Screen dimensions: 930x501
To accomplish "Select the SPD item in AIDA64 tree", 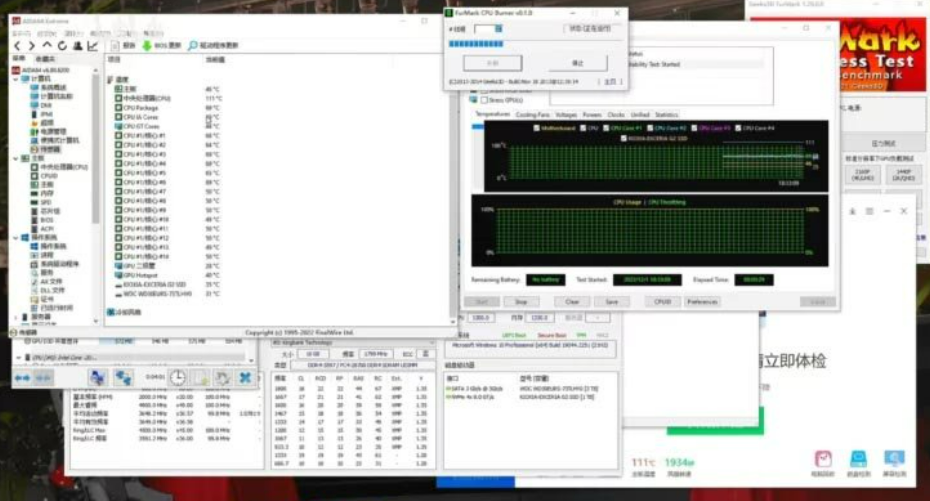I will coord(41,202).
